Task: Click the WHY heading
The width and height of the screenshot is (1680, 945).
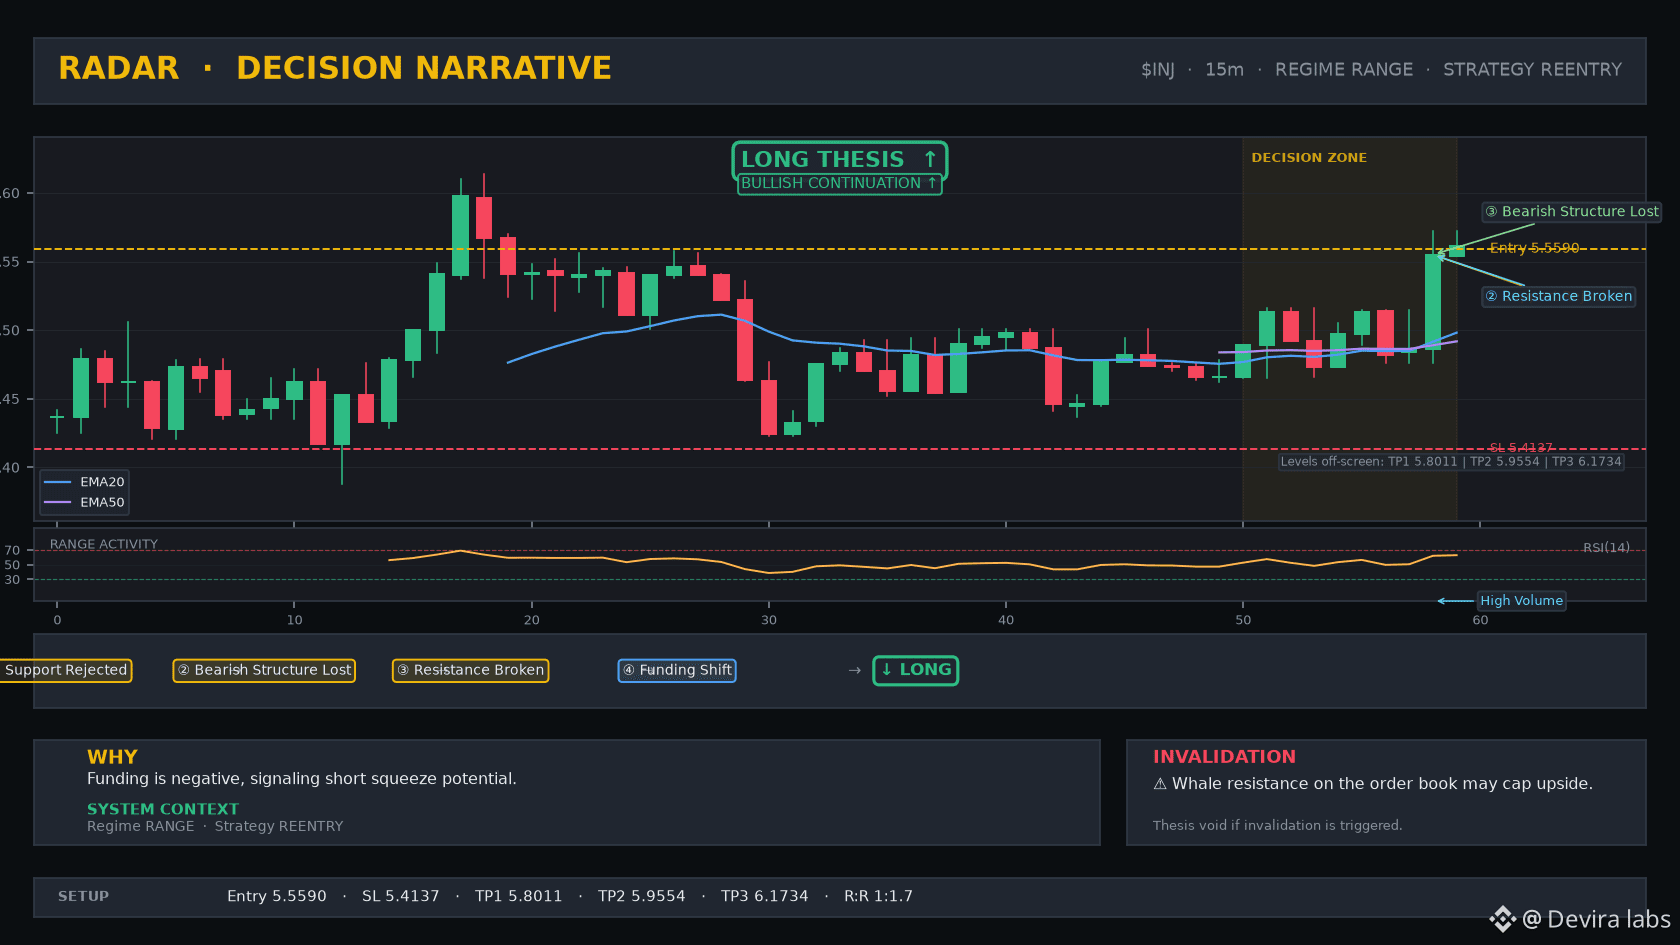Action: (112, 757)
